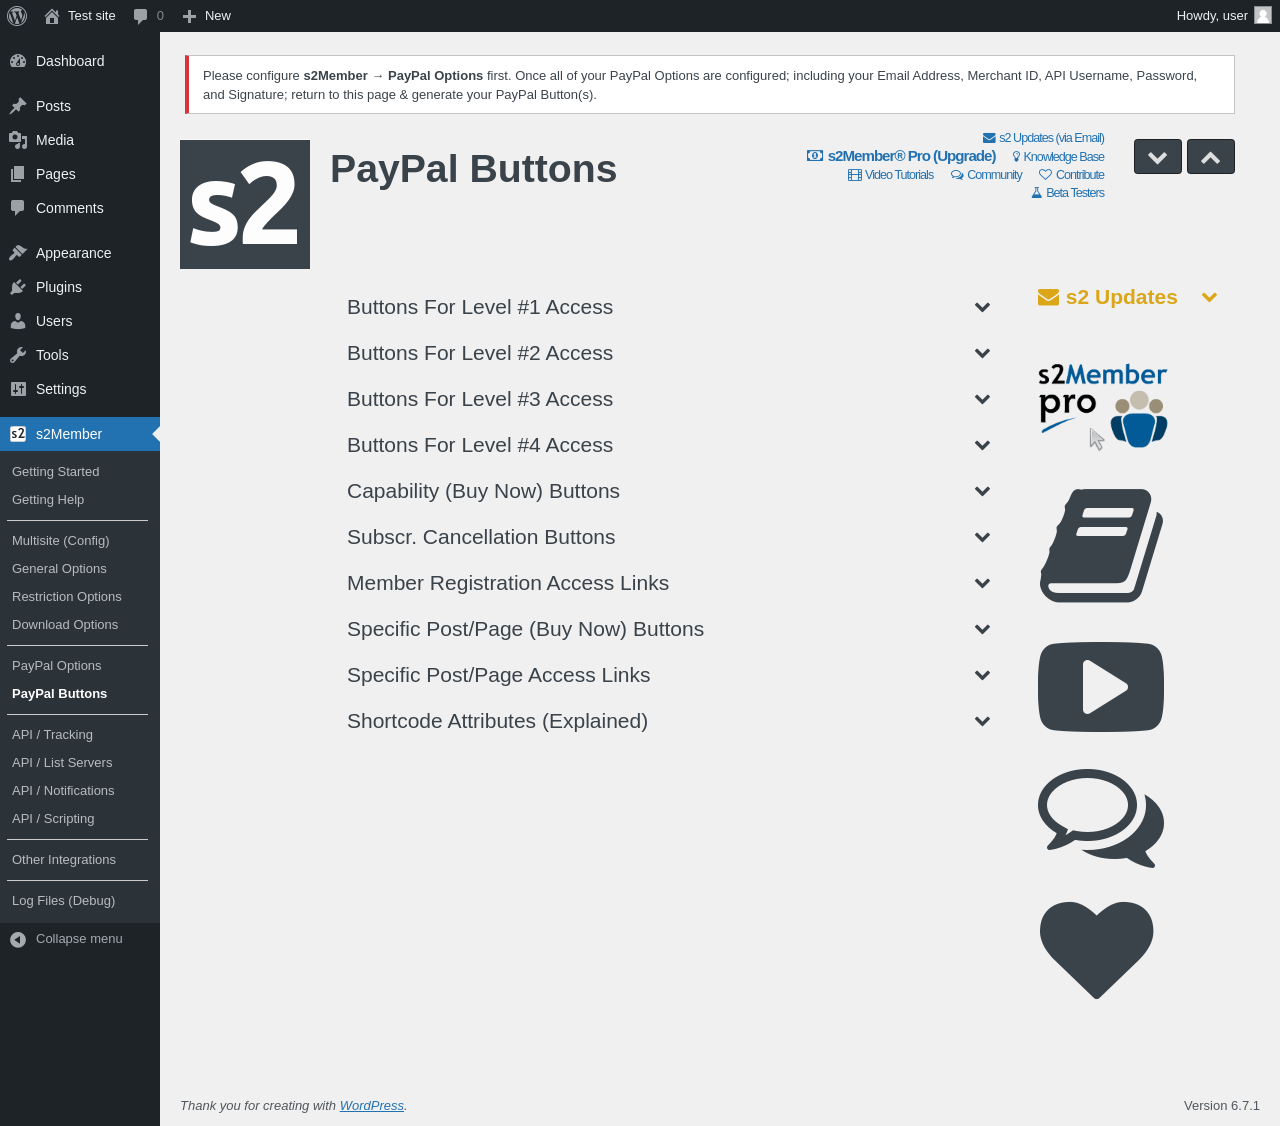
Task: Open the Appearance menu
Action: pos(80,253)
